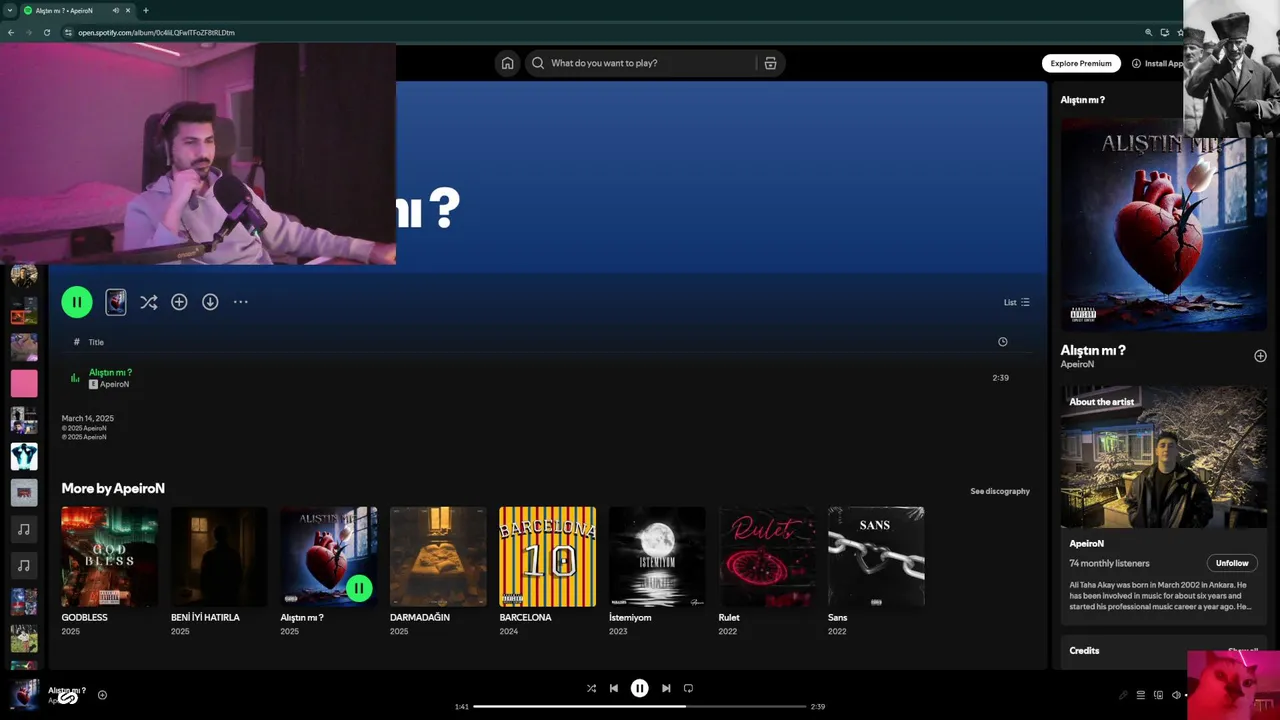
Task: Open the List view options dropdown
Action: (1016, 302)
